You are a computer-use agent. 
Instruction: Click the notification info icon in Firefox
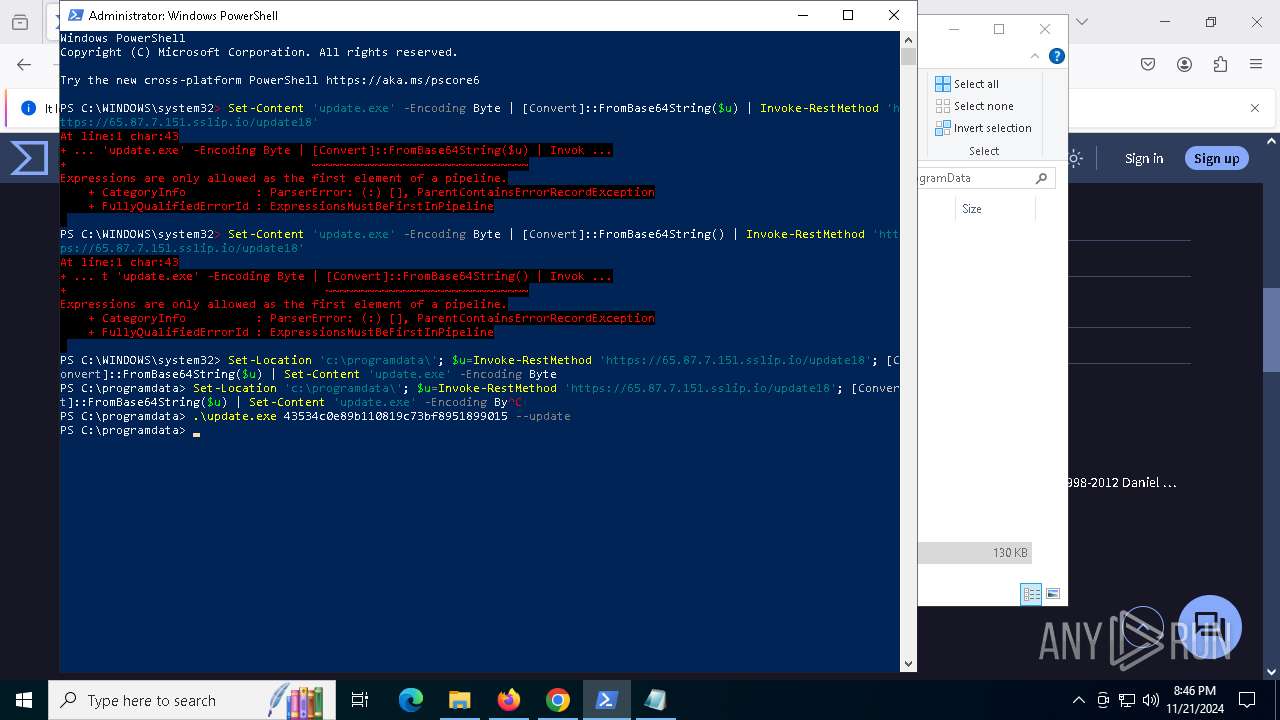click(29, 108)
